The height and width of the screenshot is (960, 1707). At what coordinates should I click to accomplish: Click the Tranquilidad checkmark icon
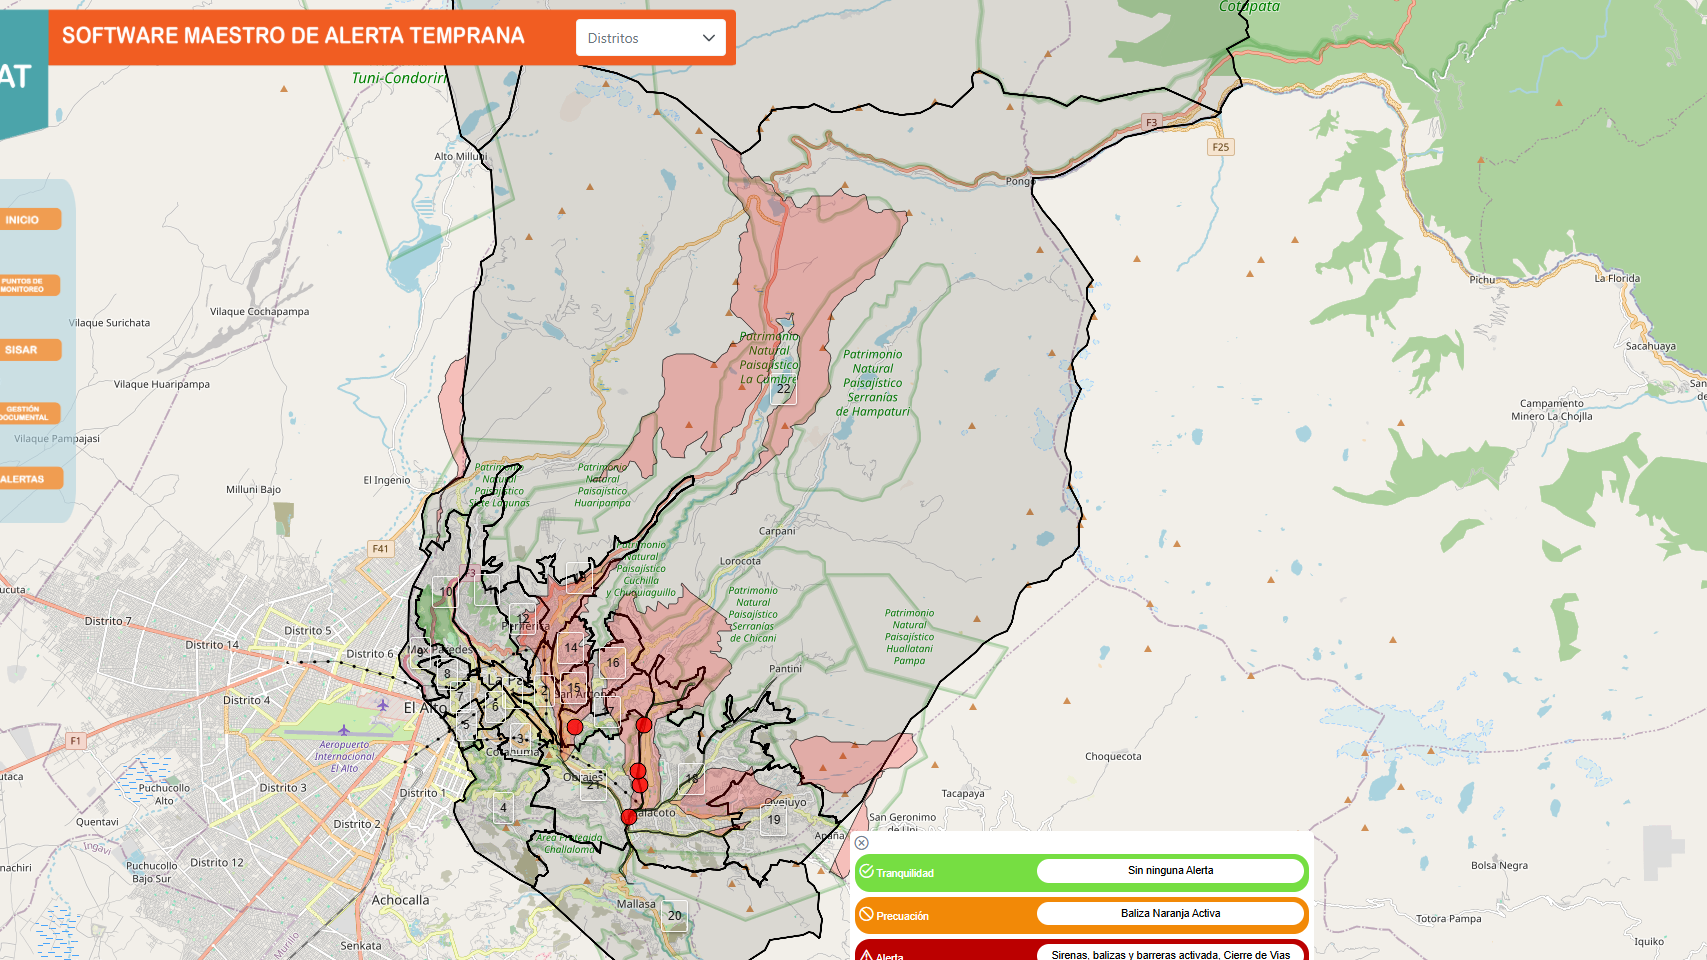point(867,872)
